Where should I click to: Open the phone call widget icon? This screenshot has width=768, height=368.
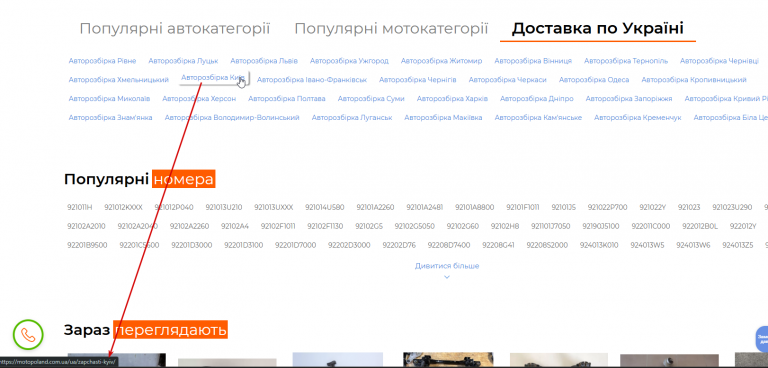tap(28, 335)
